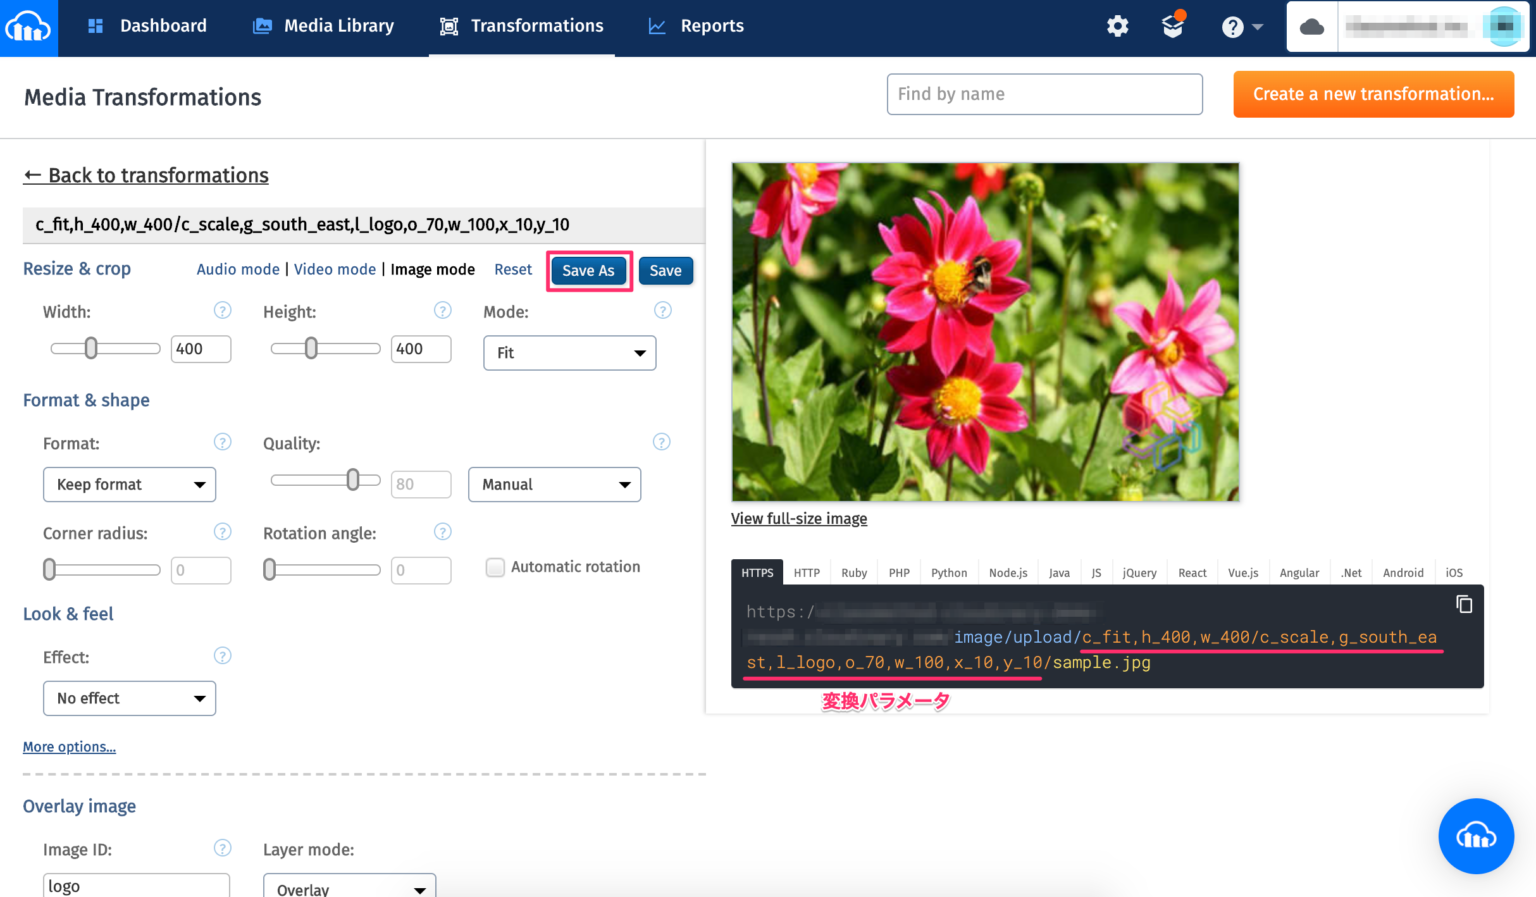Open the Reports section in the navigation
Viewport: 1536px width, 897px height.
710,26
